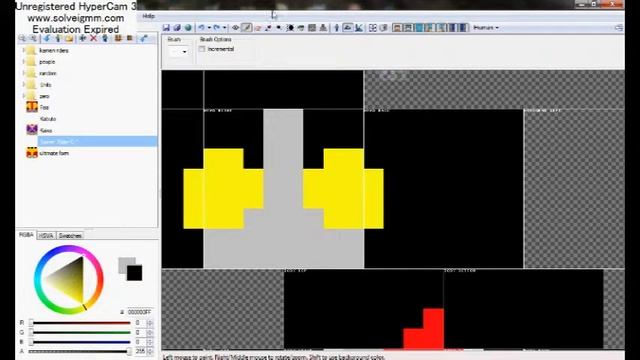Screen dimensions: 640x360
Task: Select the black foreground color swatch
Action: point(134,273)
